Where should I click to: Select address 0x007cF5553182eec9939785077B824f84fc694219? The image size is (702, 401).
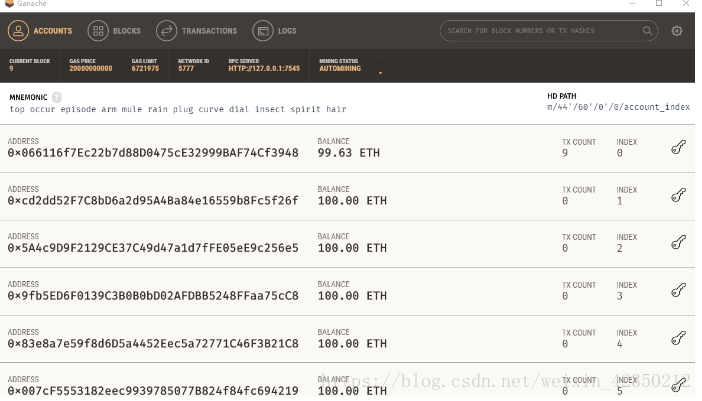[x=153, y=391]
